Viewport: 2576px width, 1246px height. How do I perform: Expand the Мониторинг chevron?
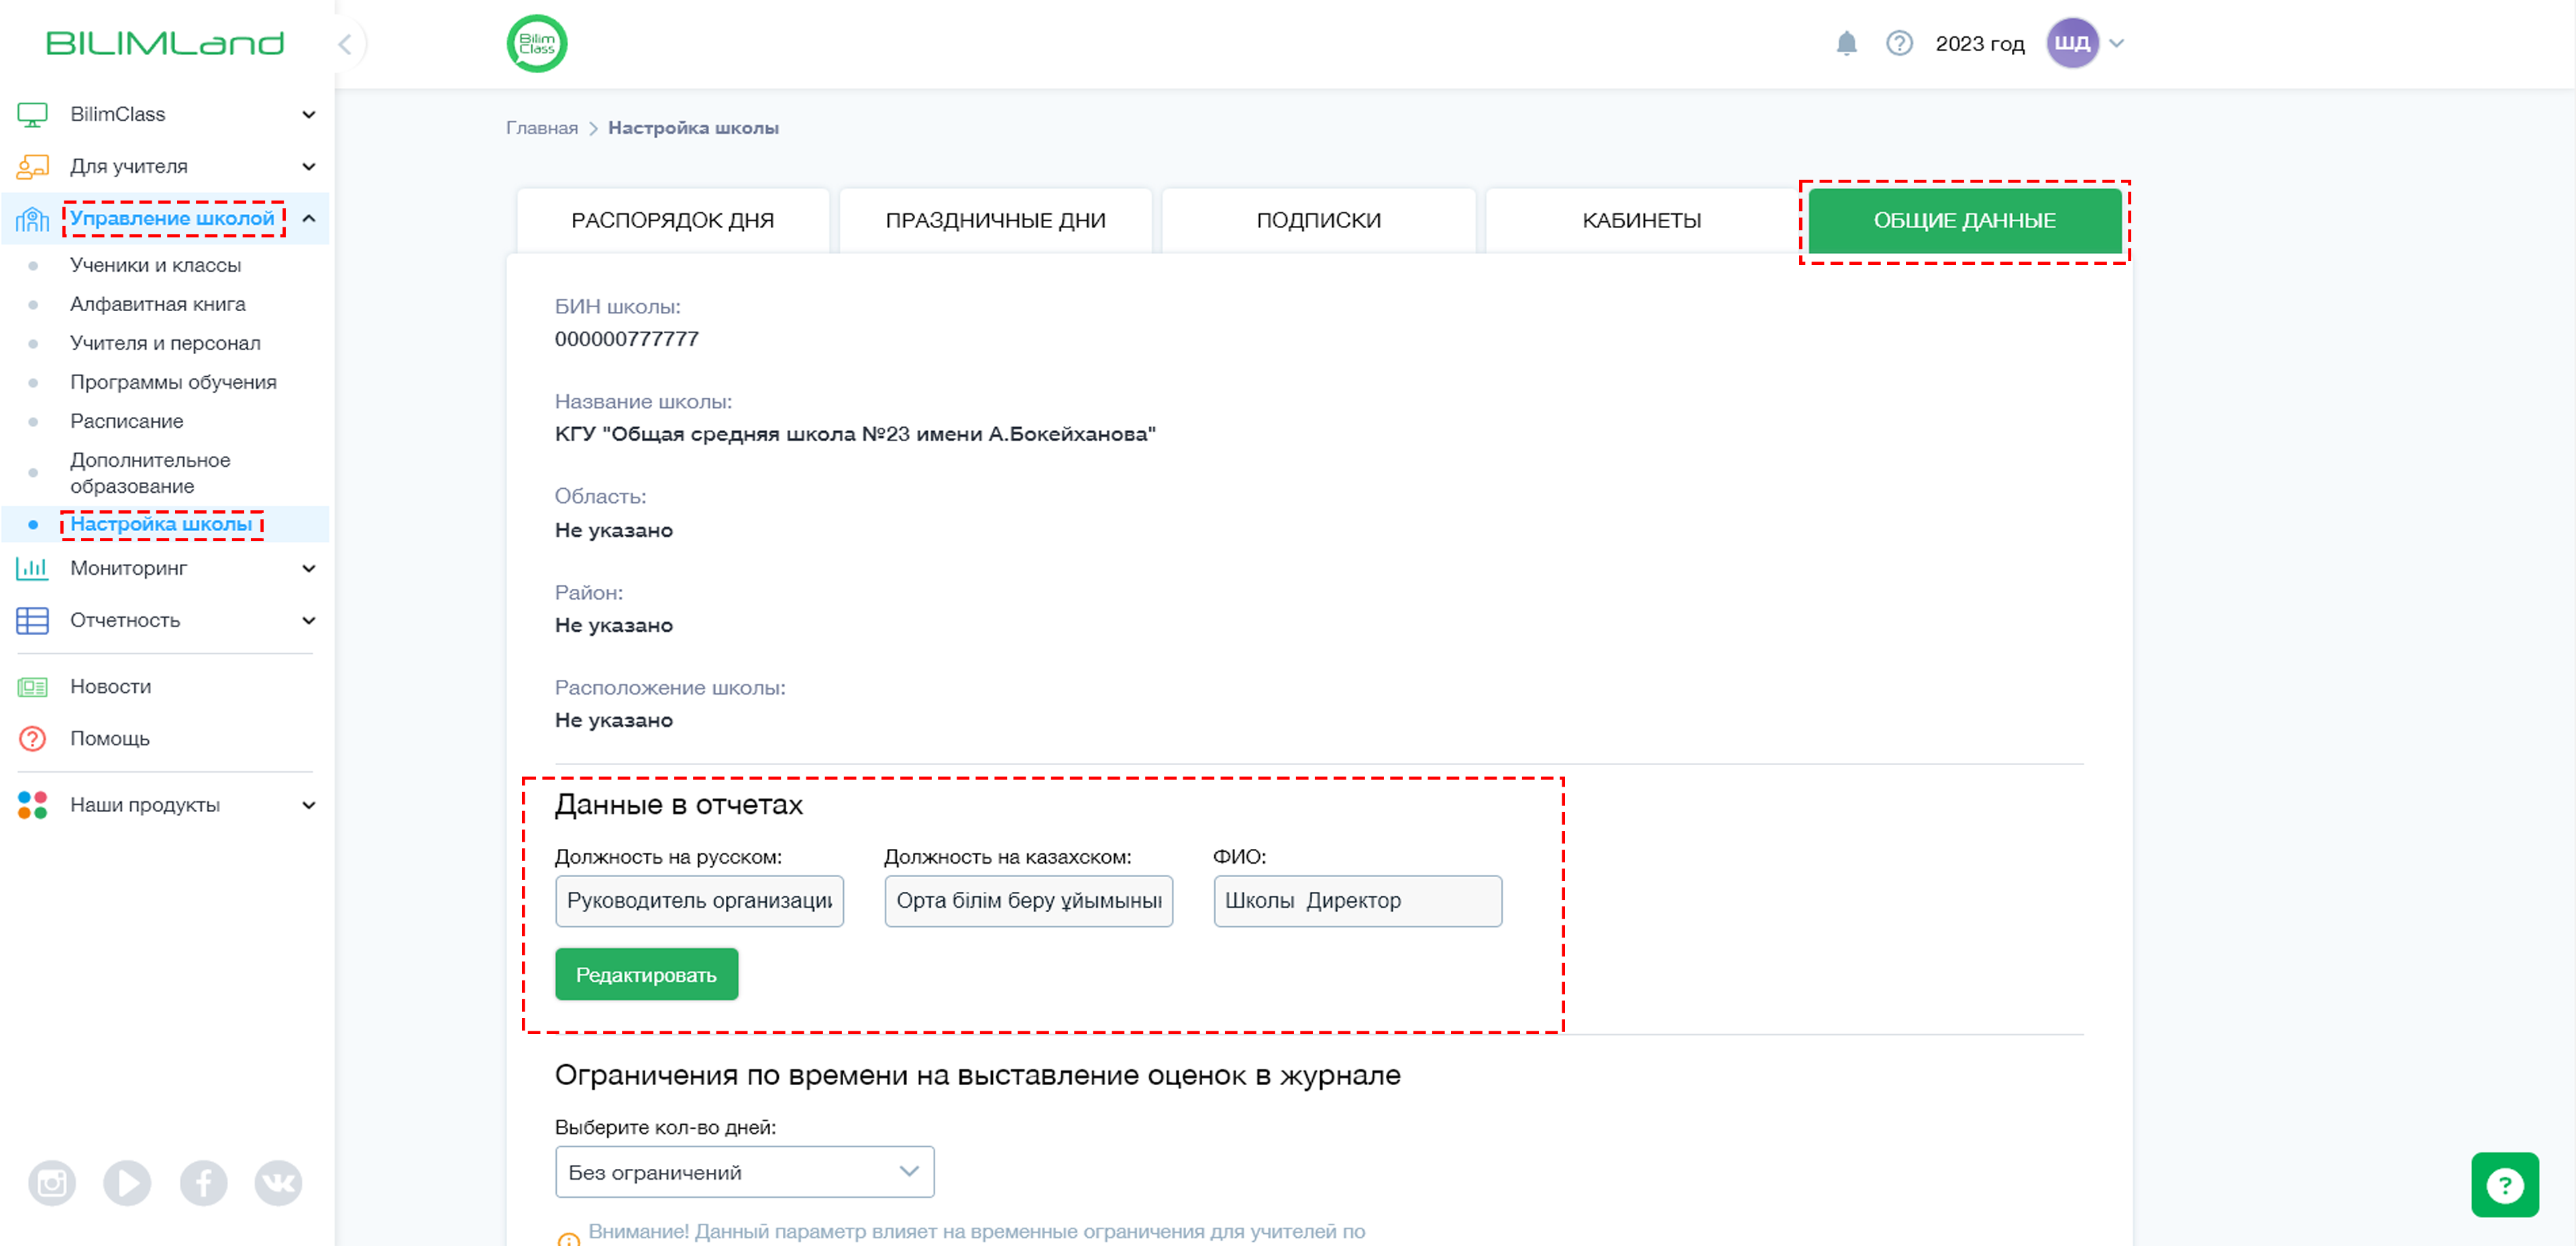click(309, 568)
